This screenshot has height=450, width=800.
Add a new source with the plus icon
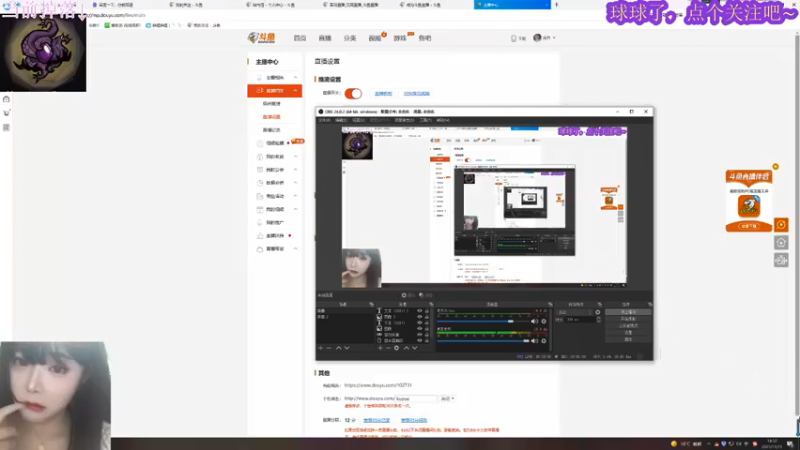(380, 348)
